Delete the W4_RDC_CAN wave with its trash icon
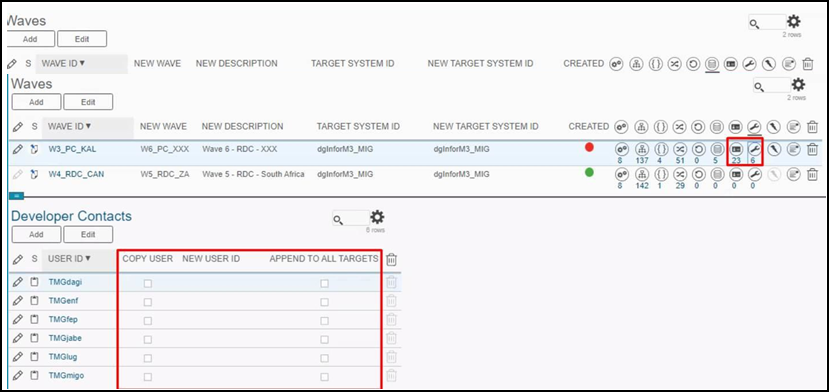 coord(813,174)
